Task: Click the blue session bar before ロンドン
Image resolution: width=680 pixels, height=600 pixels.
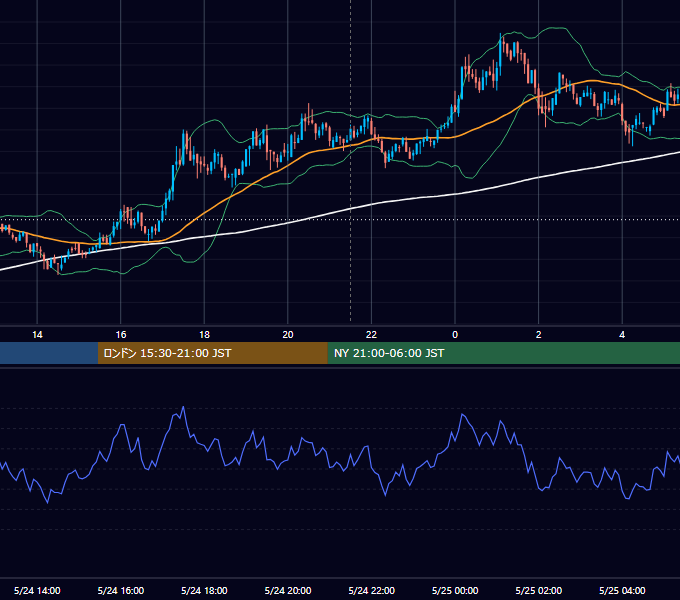Action: (49, 353)
